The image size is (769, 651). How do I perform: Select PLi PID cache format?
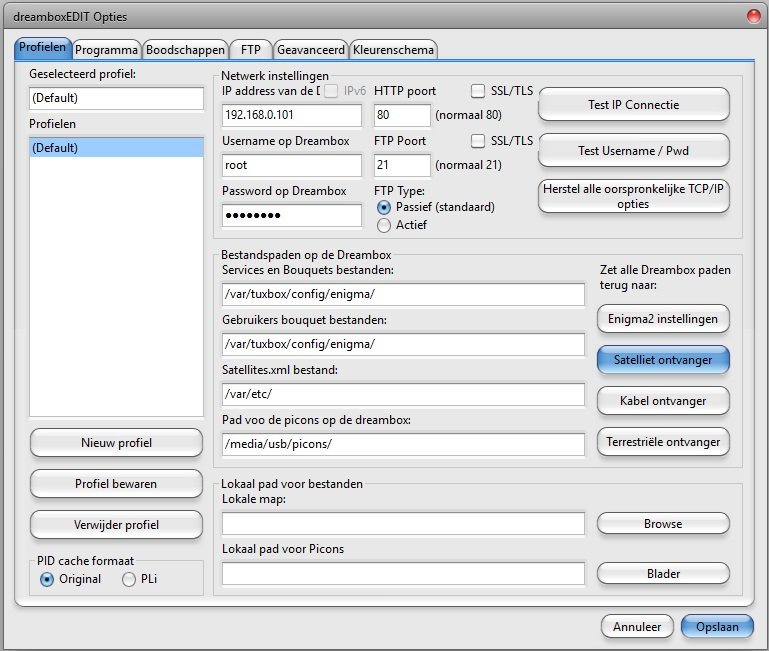129,579
